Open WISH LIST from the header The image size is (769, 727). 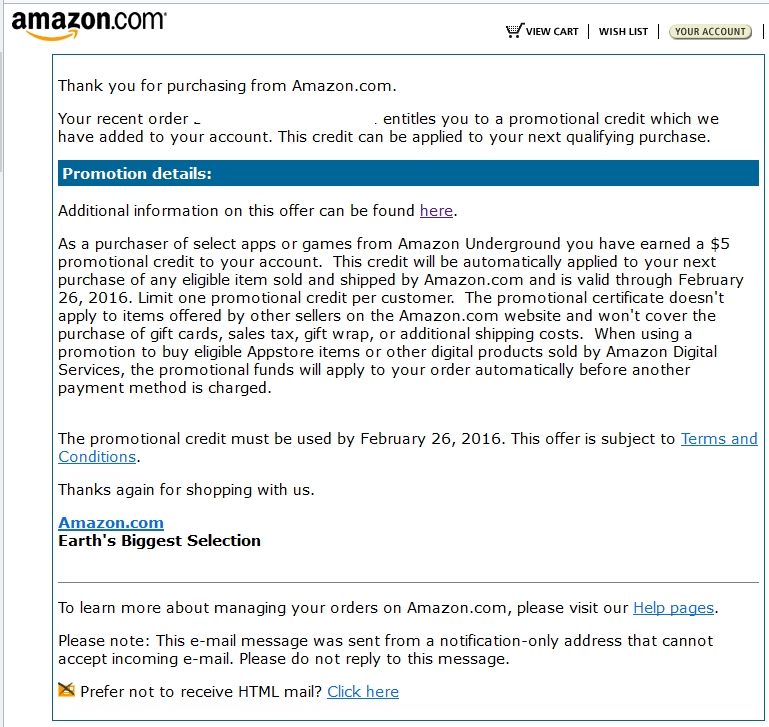[x=623, y=31]
